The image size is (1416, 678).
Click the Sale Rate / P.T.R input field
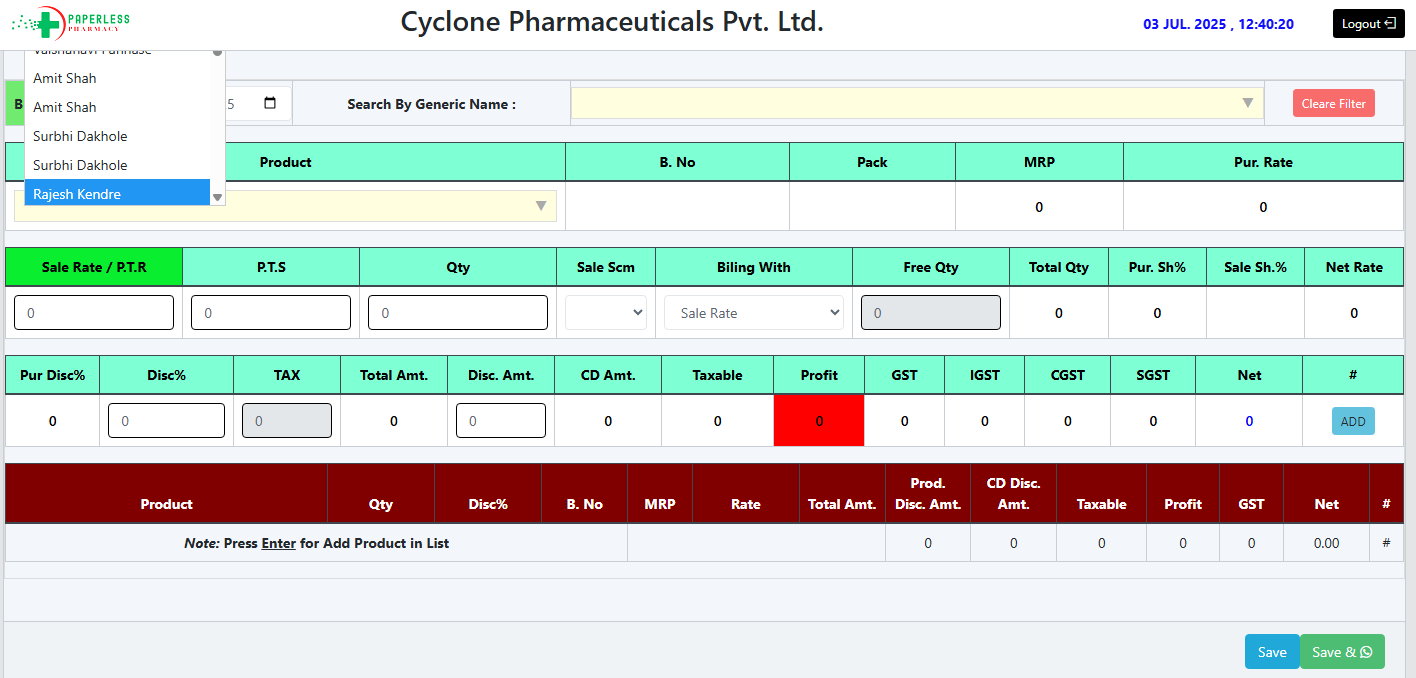click(x=94, y=313)
